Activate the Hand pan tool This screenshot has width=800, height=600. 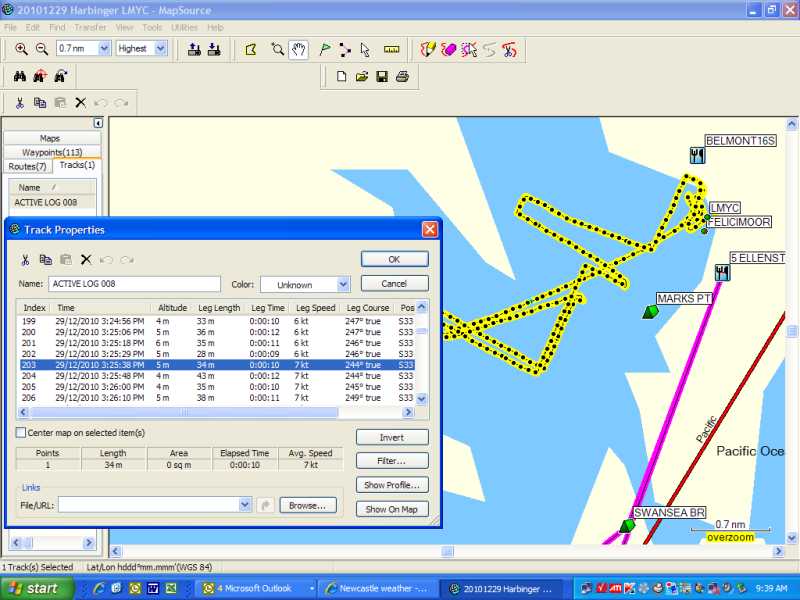pos(298,49)
